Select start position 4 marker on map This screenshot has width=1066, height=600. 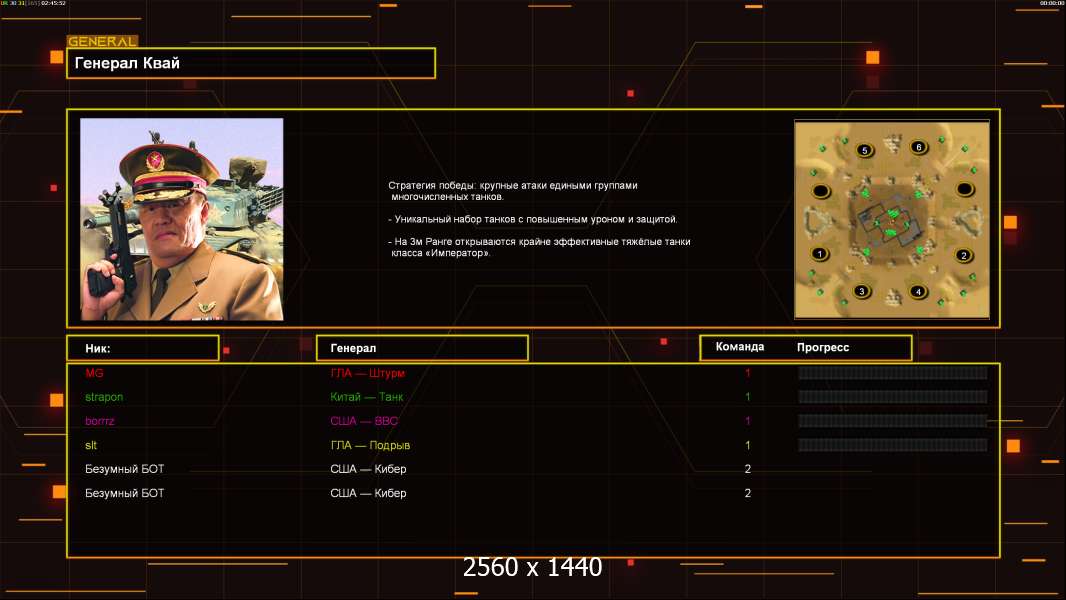[918, 292]
